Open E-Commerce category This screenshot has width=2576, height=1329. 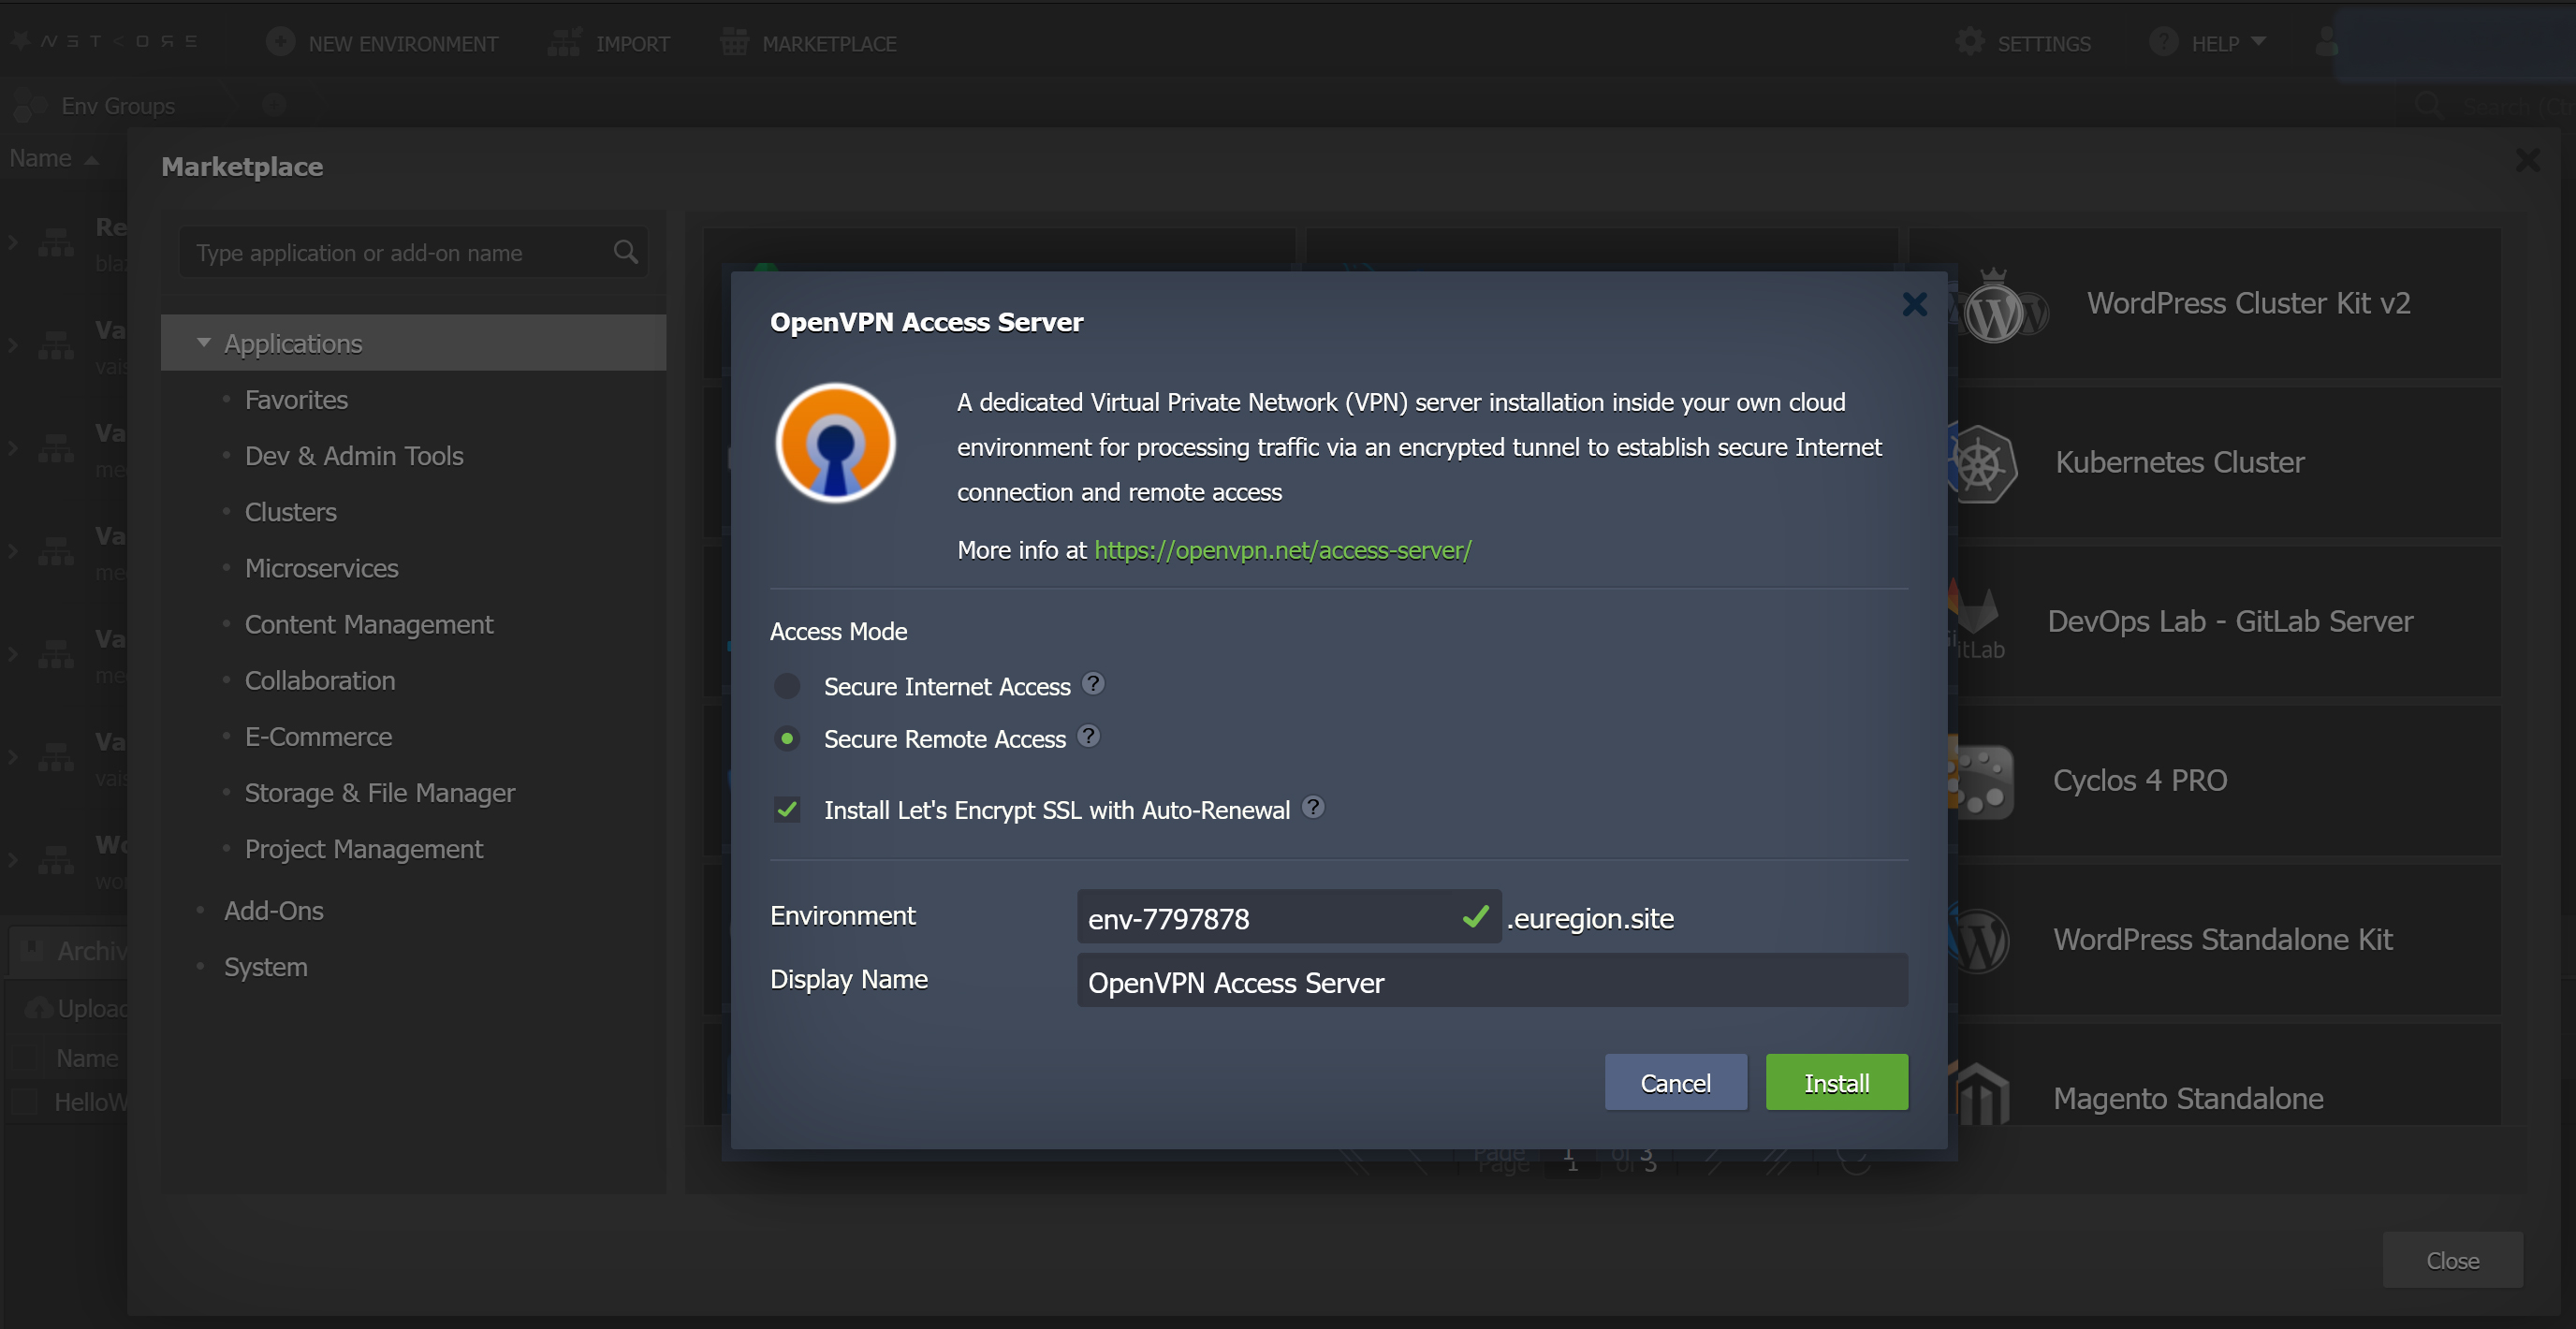coord(318,736)
